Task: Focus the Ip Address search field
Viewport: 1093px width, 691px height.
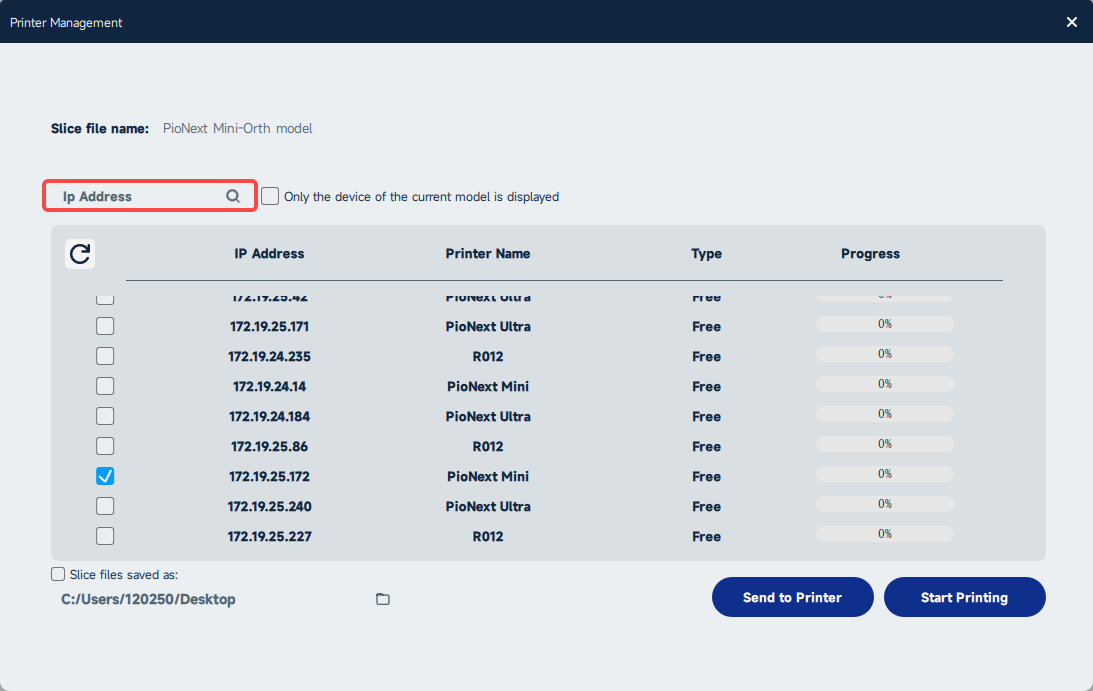Action: (x=150, y=196)
